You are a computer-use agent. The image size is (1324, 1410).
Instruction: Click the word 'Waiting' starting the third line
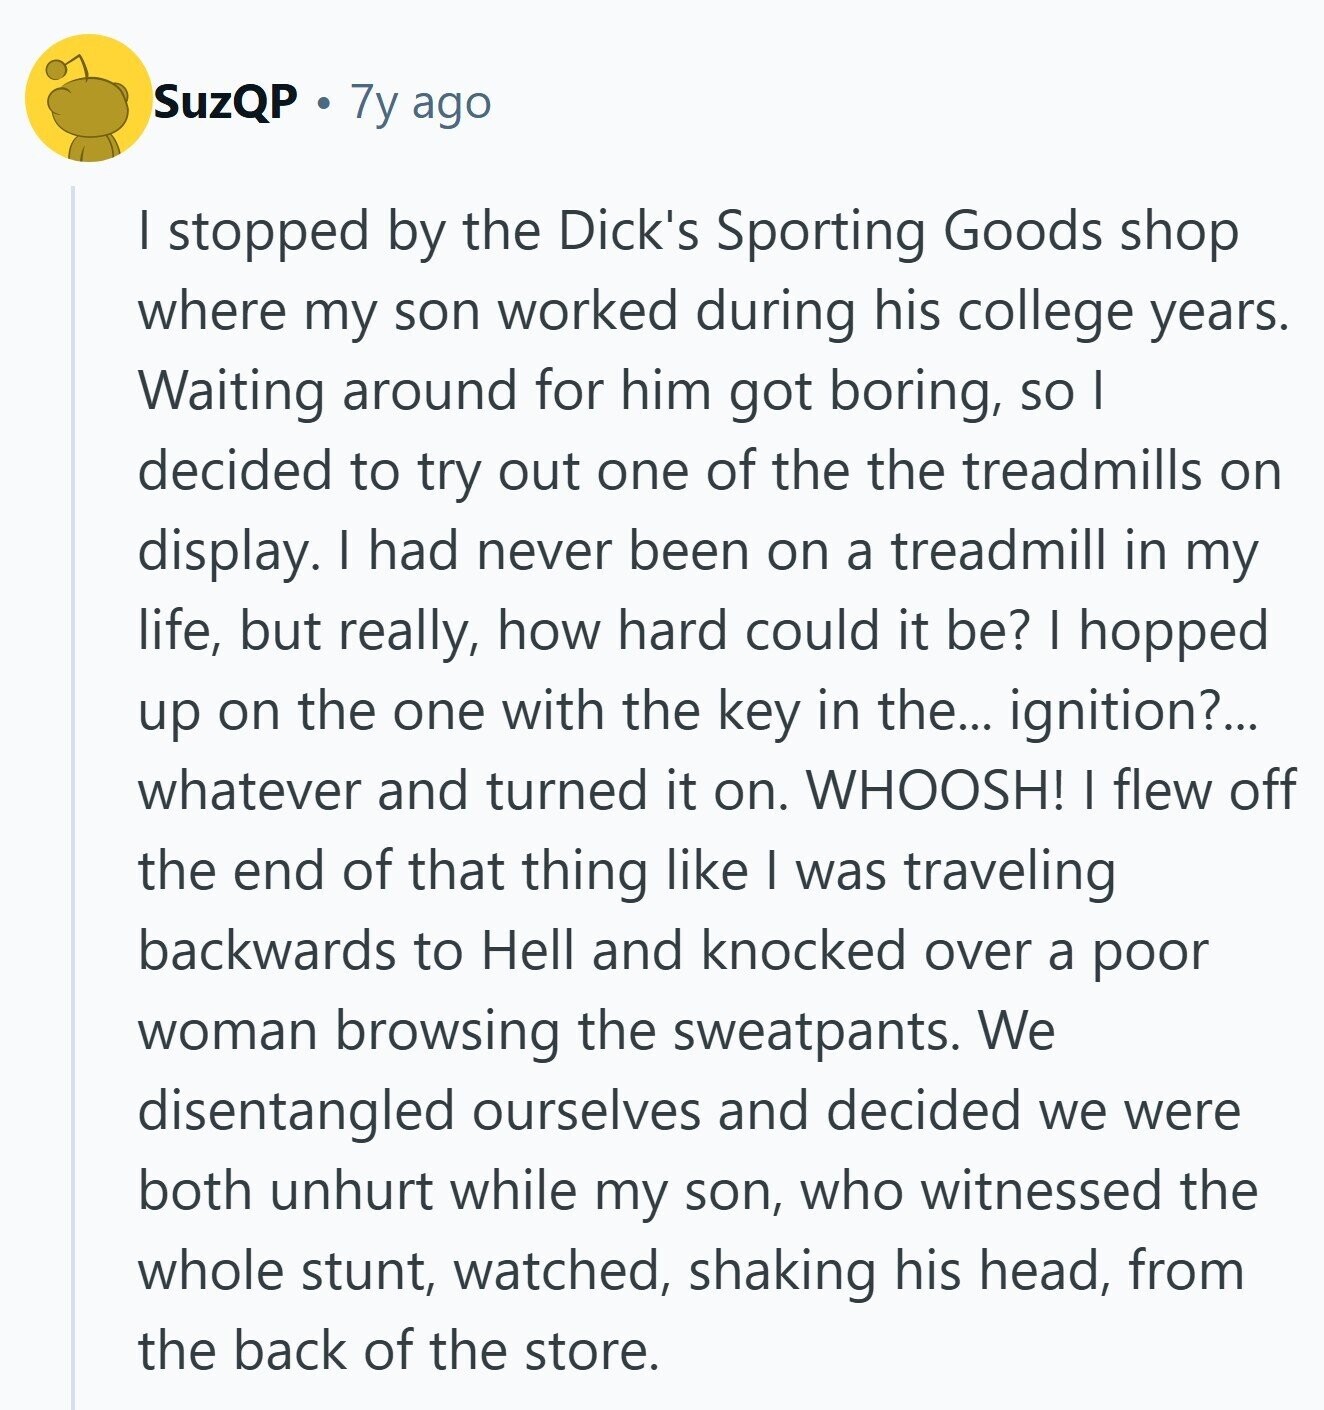[231, 390]
